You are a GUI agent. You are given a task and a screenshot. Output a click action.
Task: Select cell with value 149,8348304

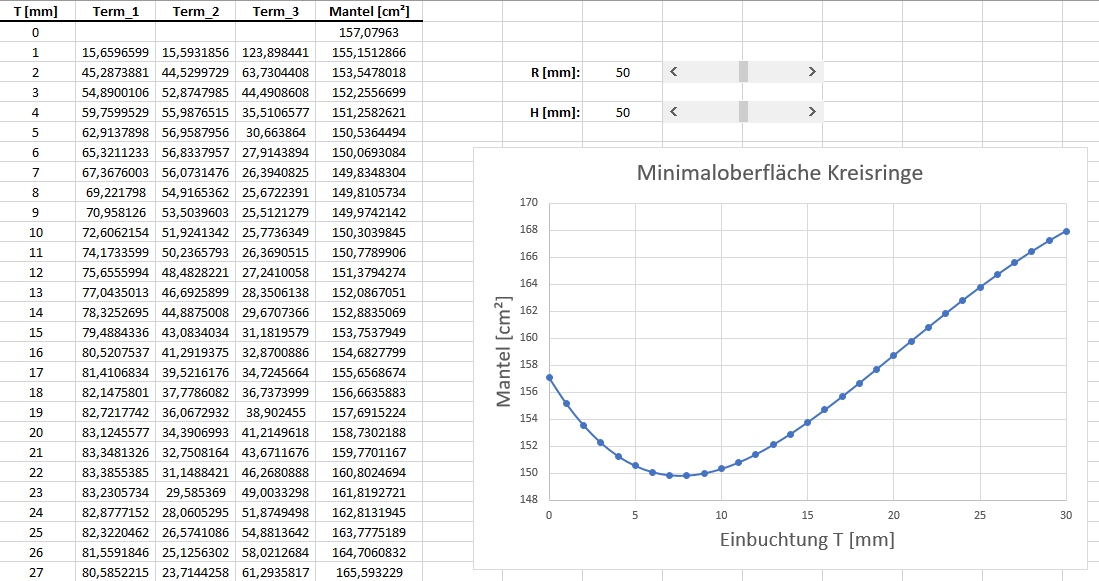(369, 172)
